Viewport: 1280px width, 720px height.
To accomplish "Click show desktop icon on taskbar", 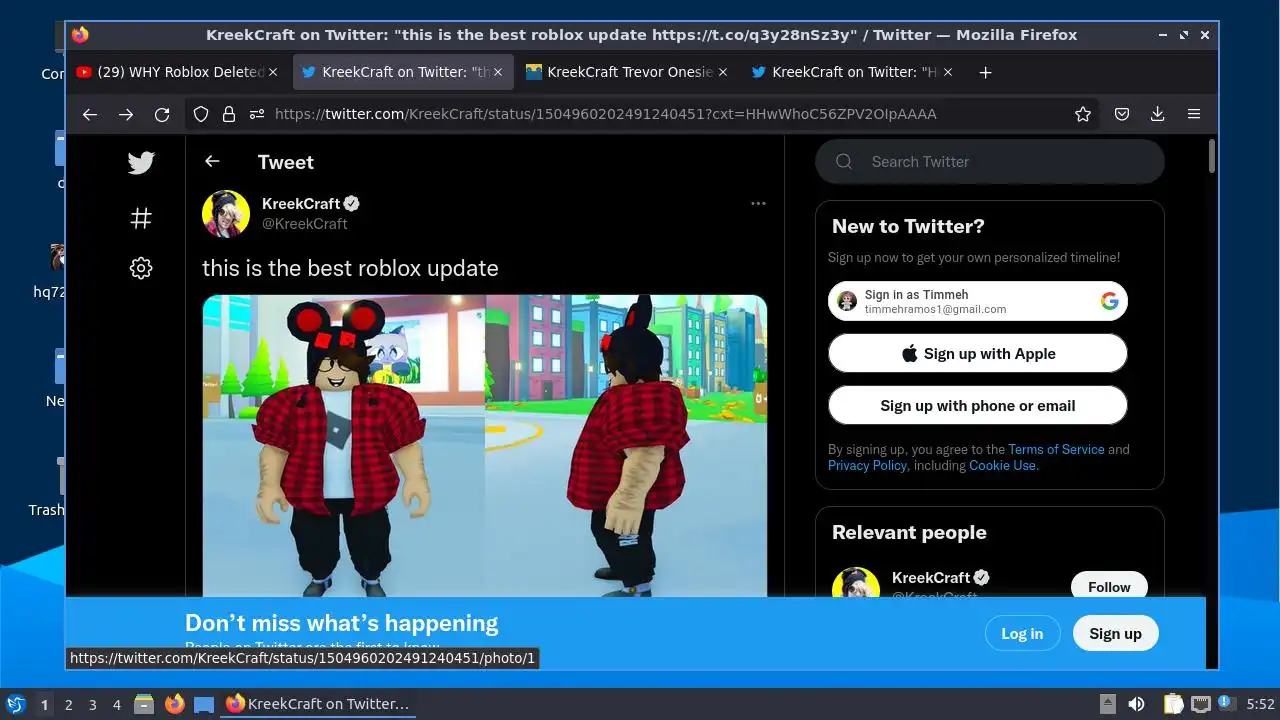I will pyautogui.click(x=204, y=704).
